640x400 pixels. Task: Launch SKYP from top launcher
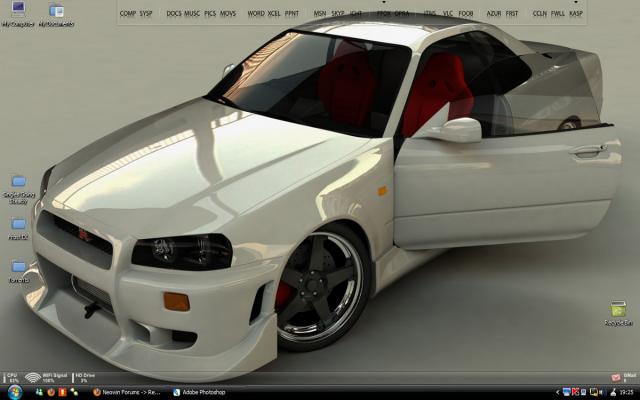[338, 13]
